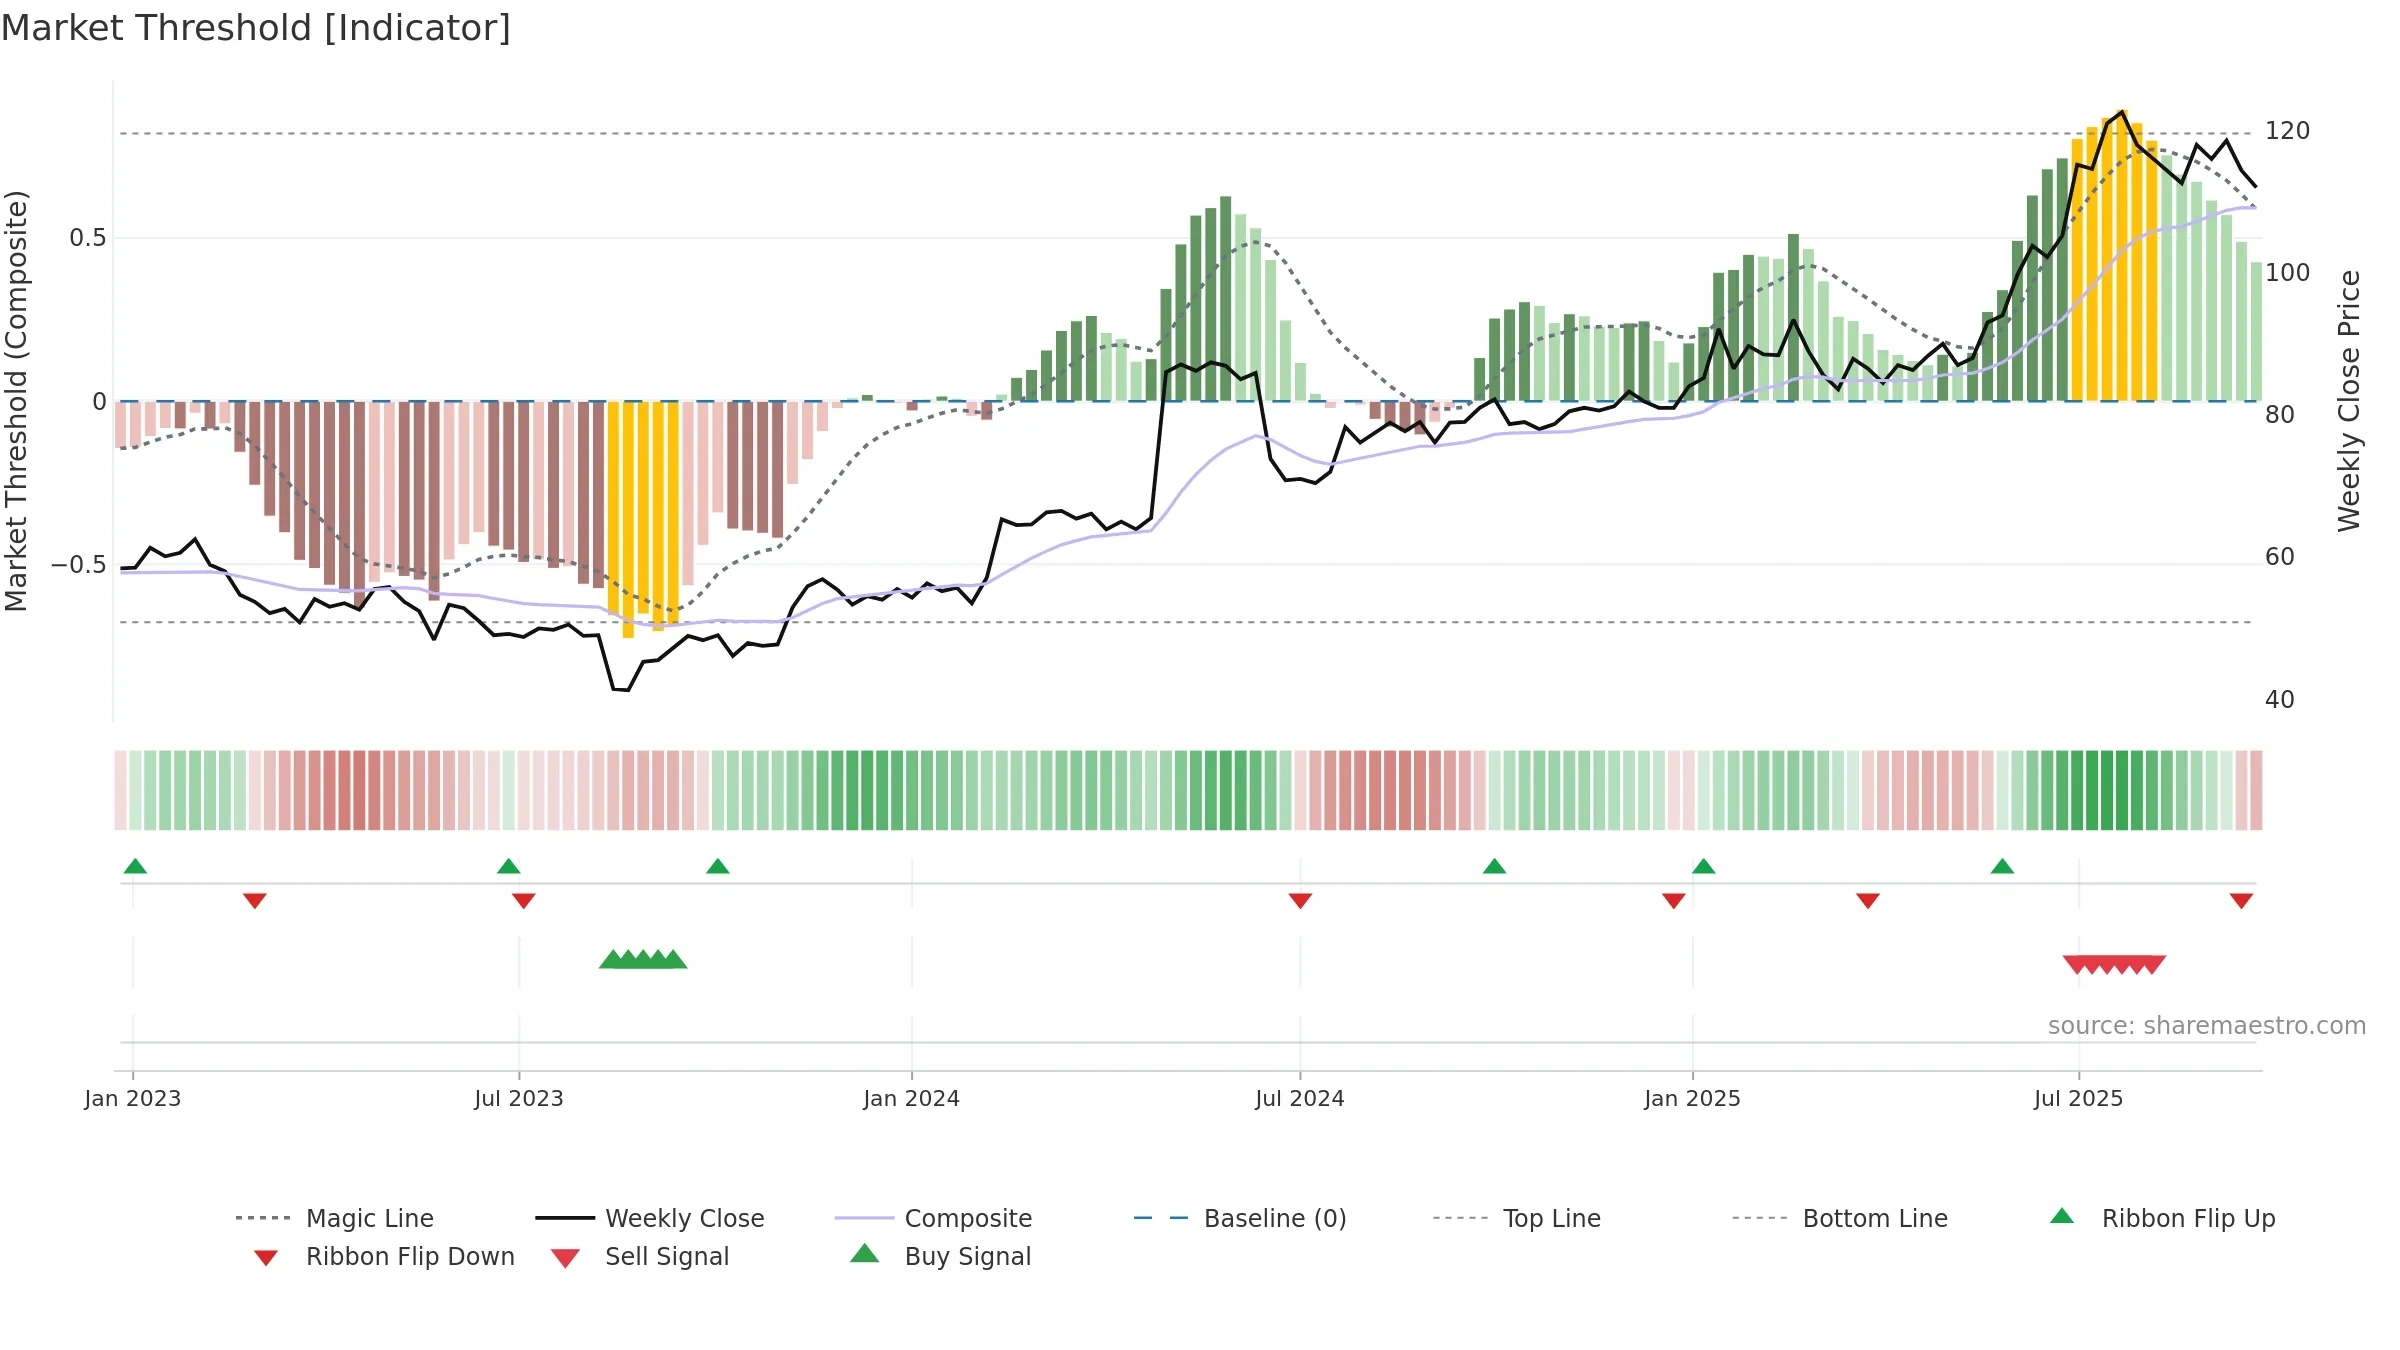Click the green flip-up triangle at Jan 2023
The height and width of the screenshot is (1350, 2400).
point(135,866)
